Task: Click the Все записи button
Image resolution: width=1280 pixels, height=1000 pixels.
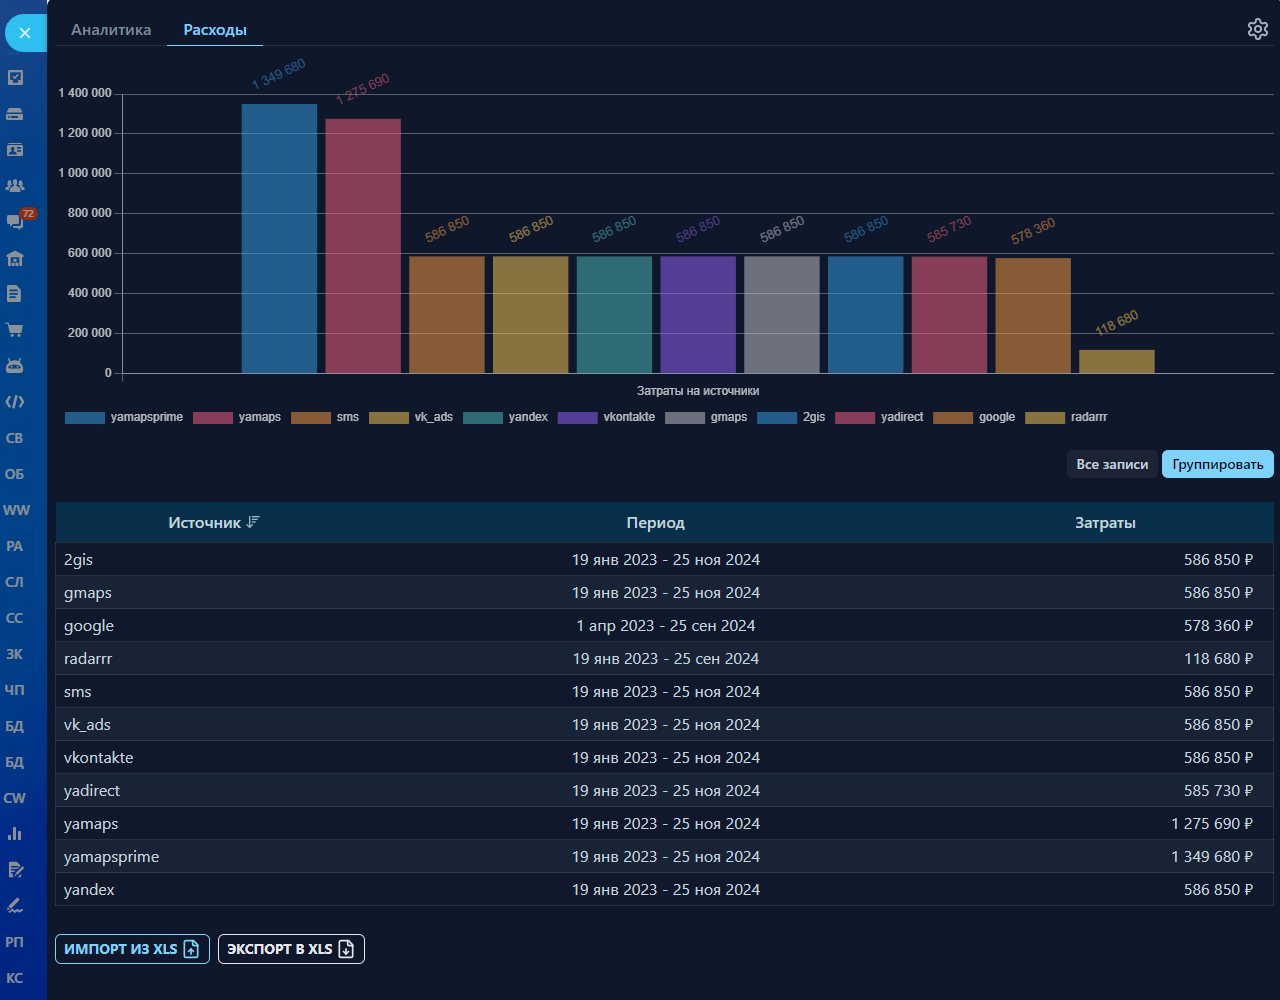Action: 1112,464
